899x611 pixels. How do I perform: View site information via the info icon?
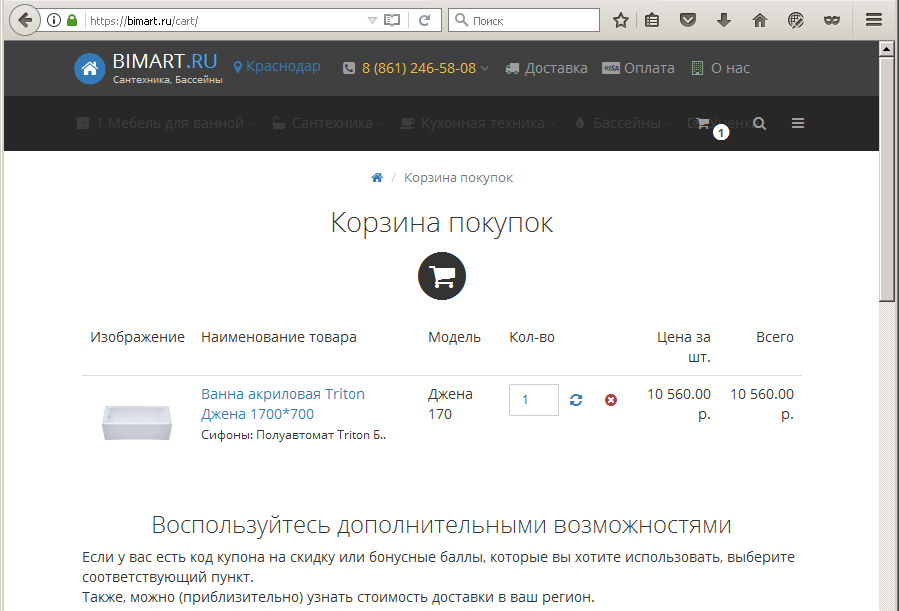54,21
